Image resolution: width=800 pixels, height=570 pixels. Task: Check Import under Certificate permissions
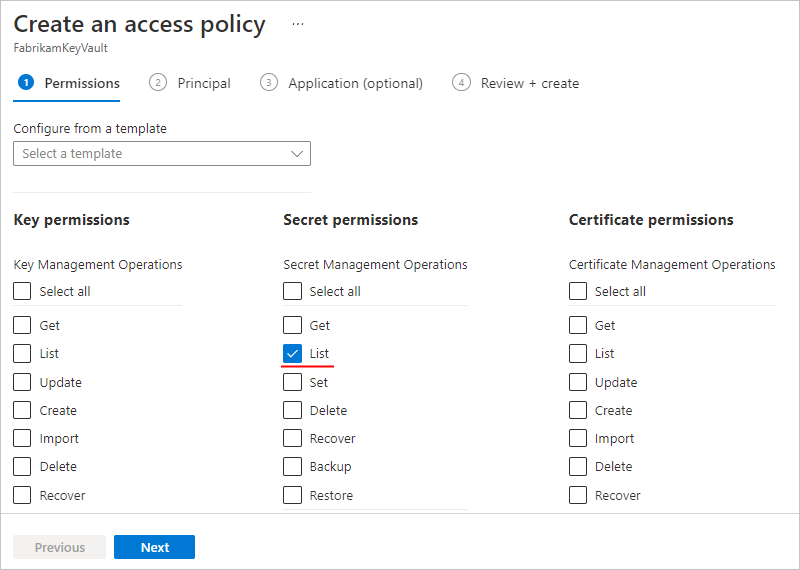578,438
